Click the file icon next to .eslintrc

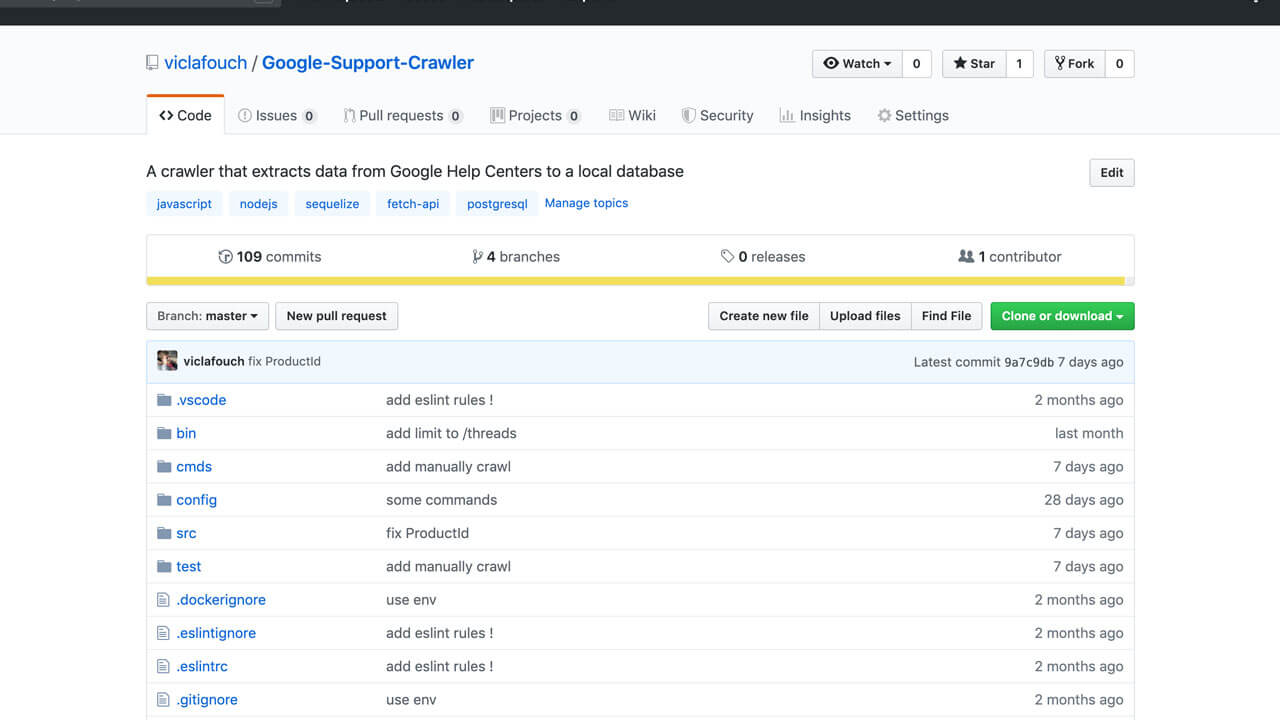[164, 666]
